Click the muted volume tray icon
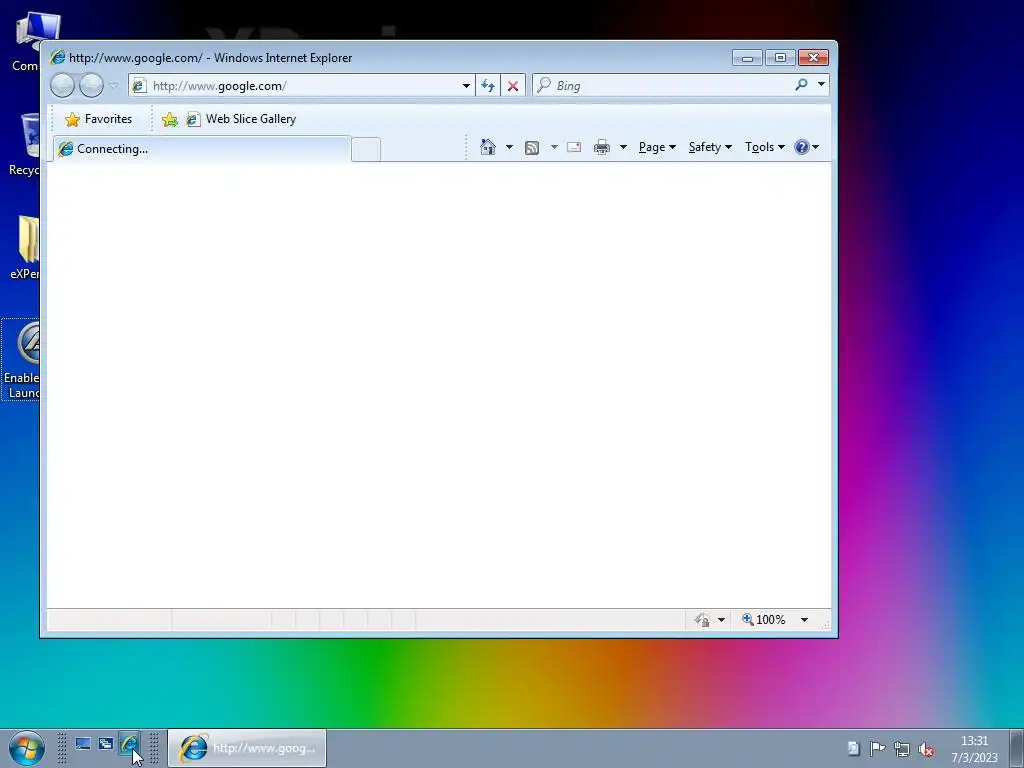Screen dimensions: 1024x768 [925, 749]
